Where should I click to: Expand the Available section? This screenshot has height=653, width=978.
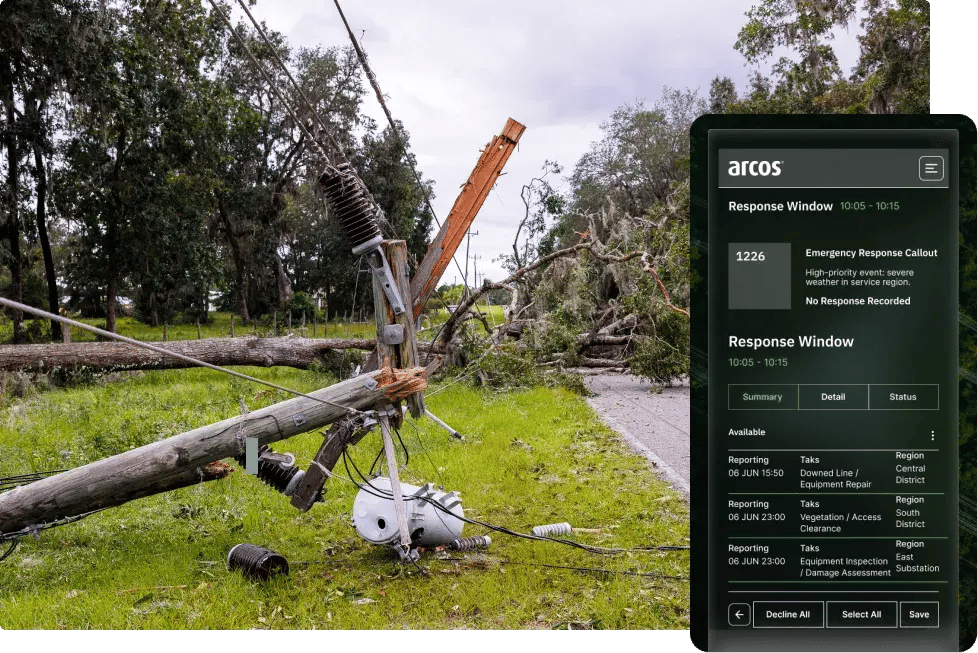point(745,432)
